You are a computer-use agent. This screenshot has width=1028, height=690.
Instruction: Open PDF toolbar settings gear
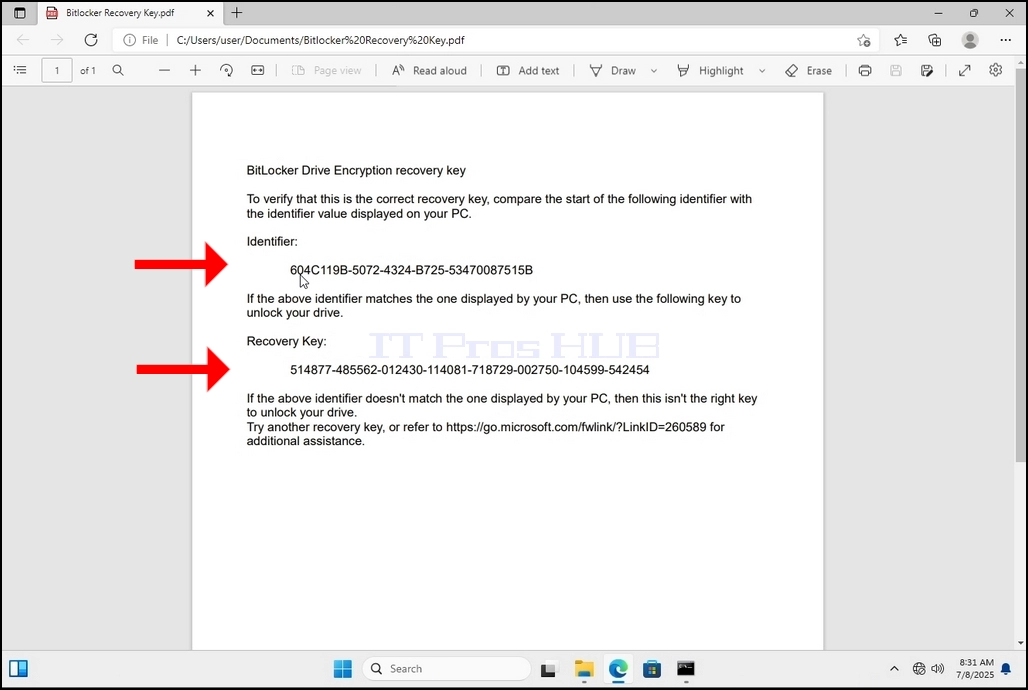996,70
